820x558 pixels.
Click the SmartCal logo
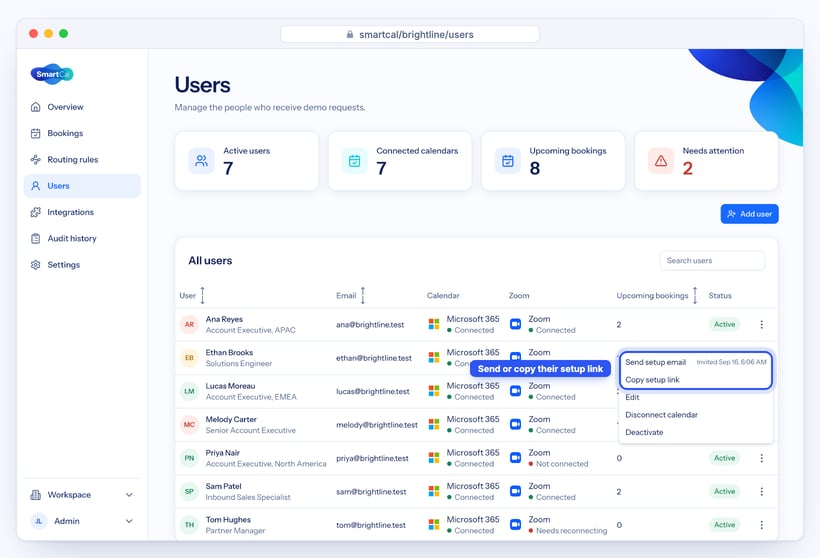coord(52,74)
